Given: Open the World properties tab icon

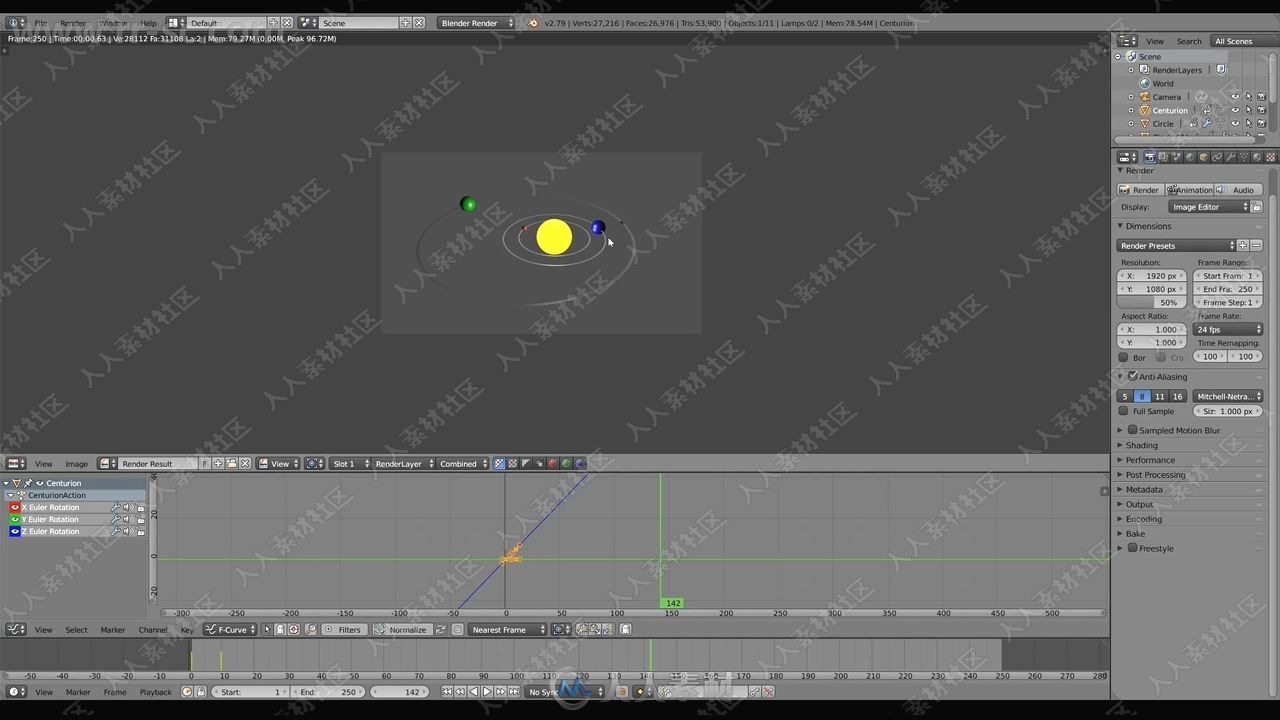Looking at the screenshot, I should (x=1190, y=157).
